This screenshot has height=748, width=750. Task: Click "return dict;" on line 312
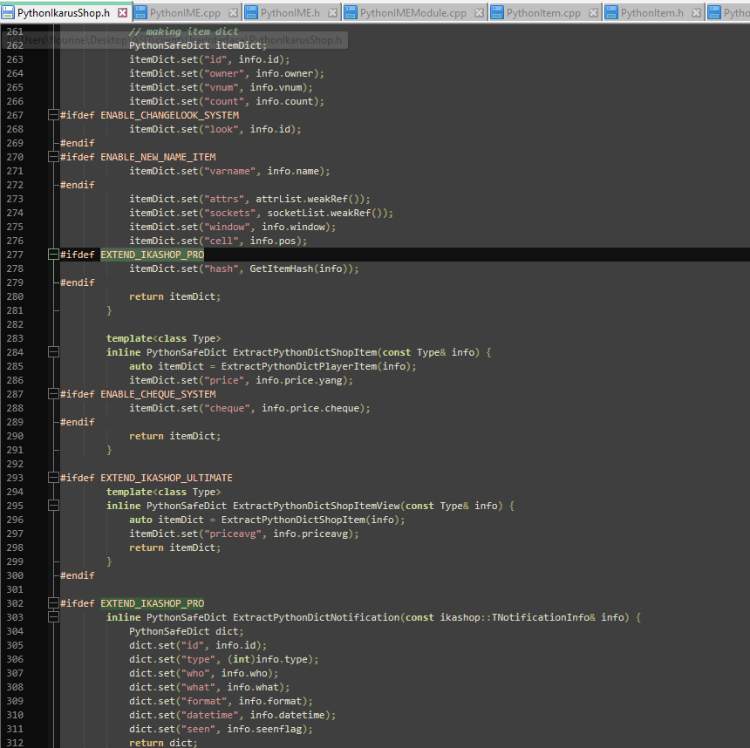(163, 743)
